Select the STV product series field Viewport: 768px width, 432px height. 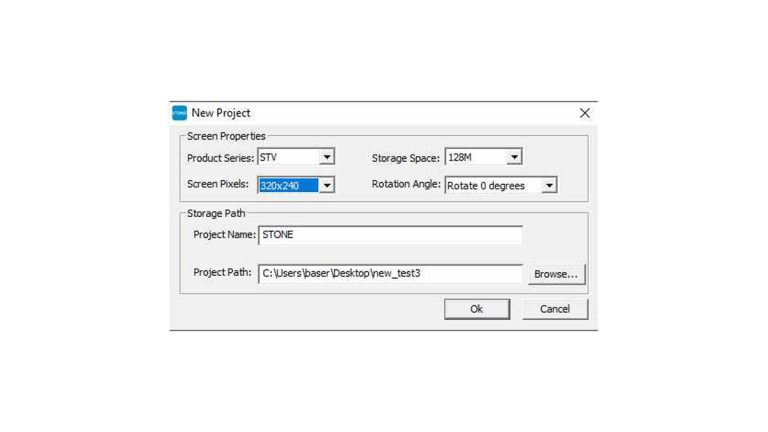coord(296,157)
